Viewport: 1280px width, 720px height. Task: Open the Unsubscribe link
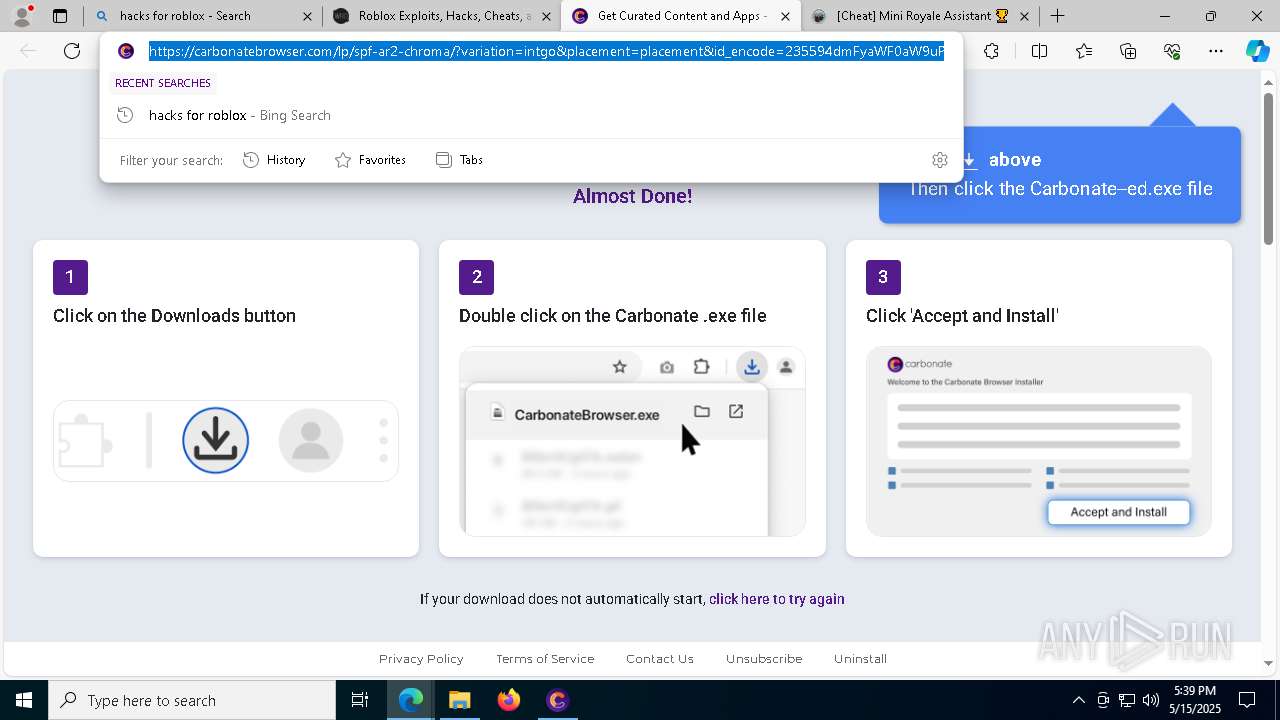click(764, 659)
